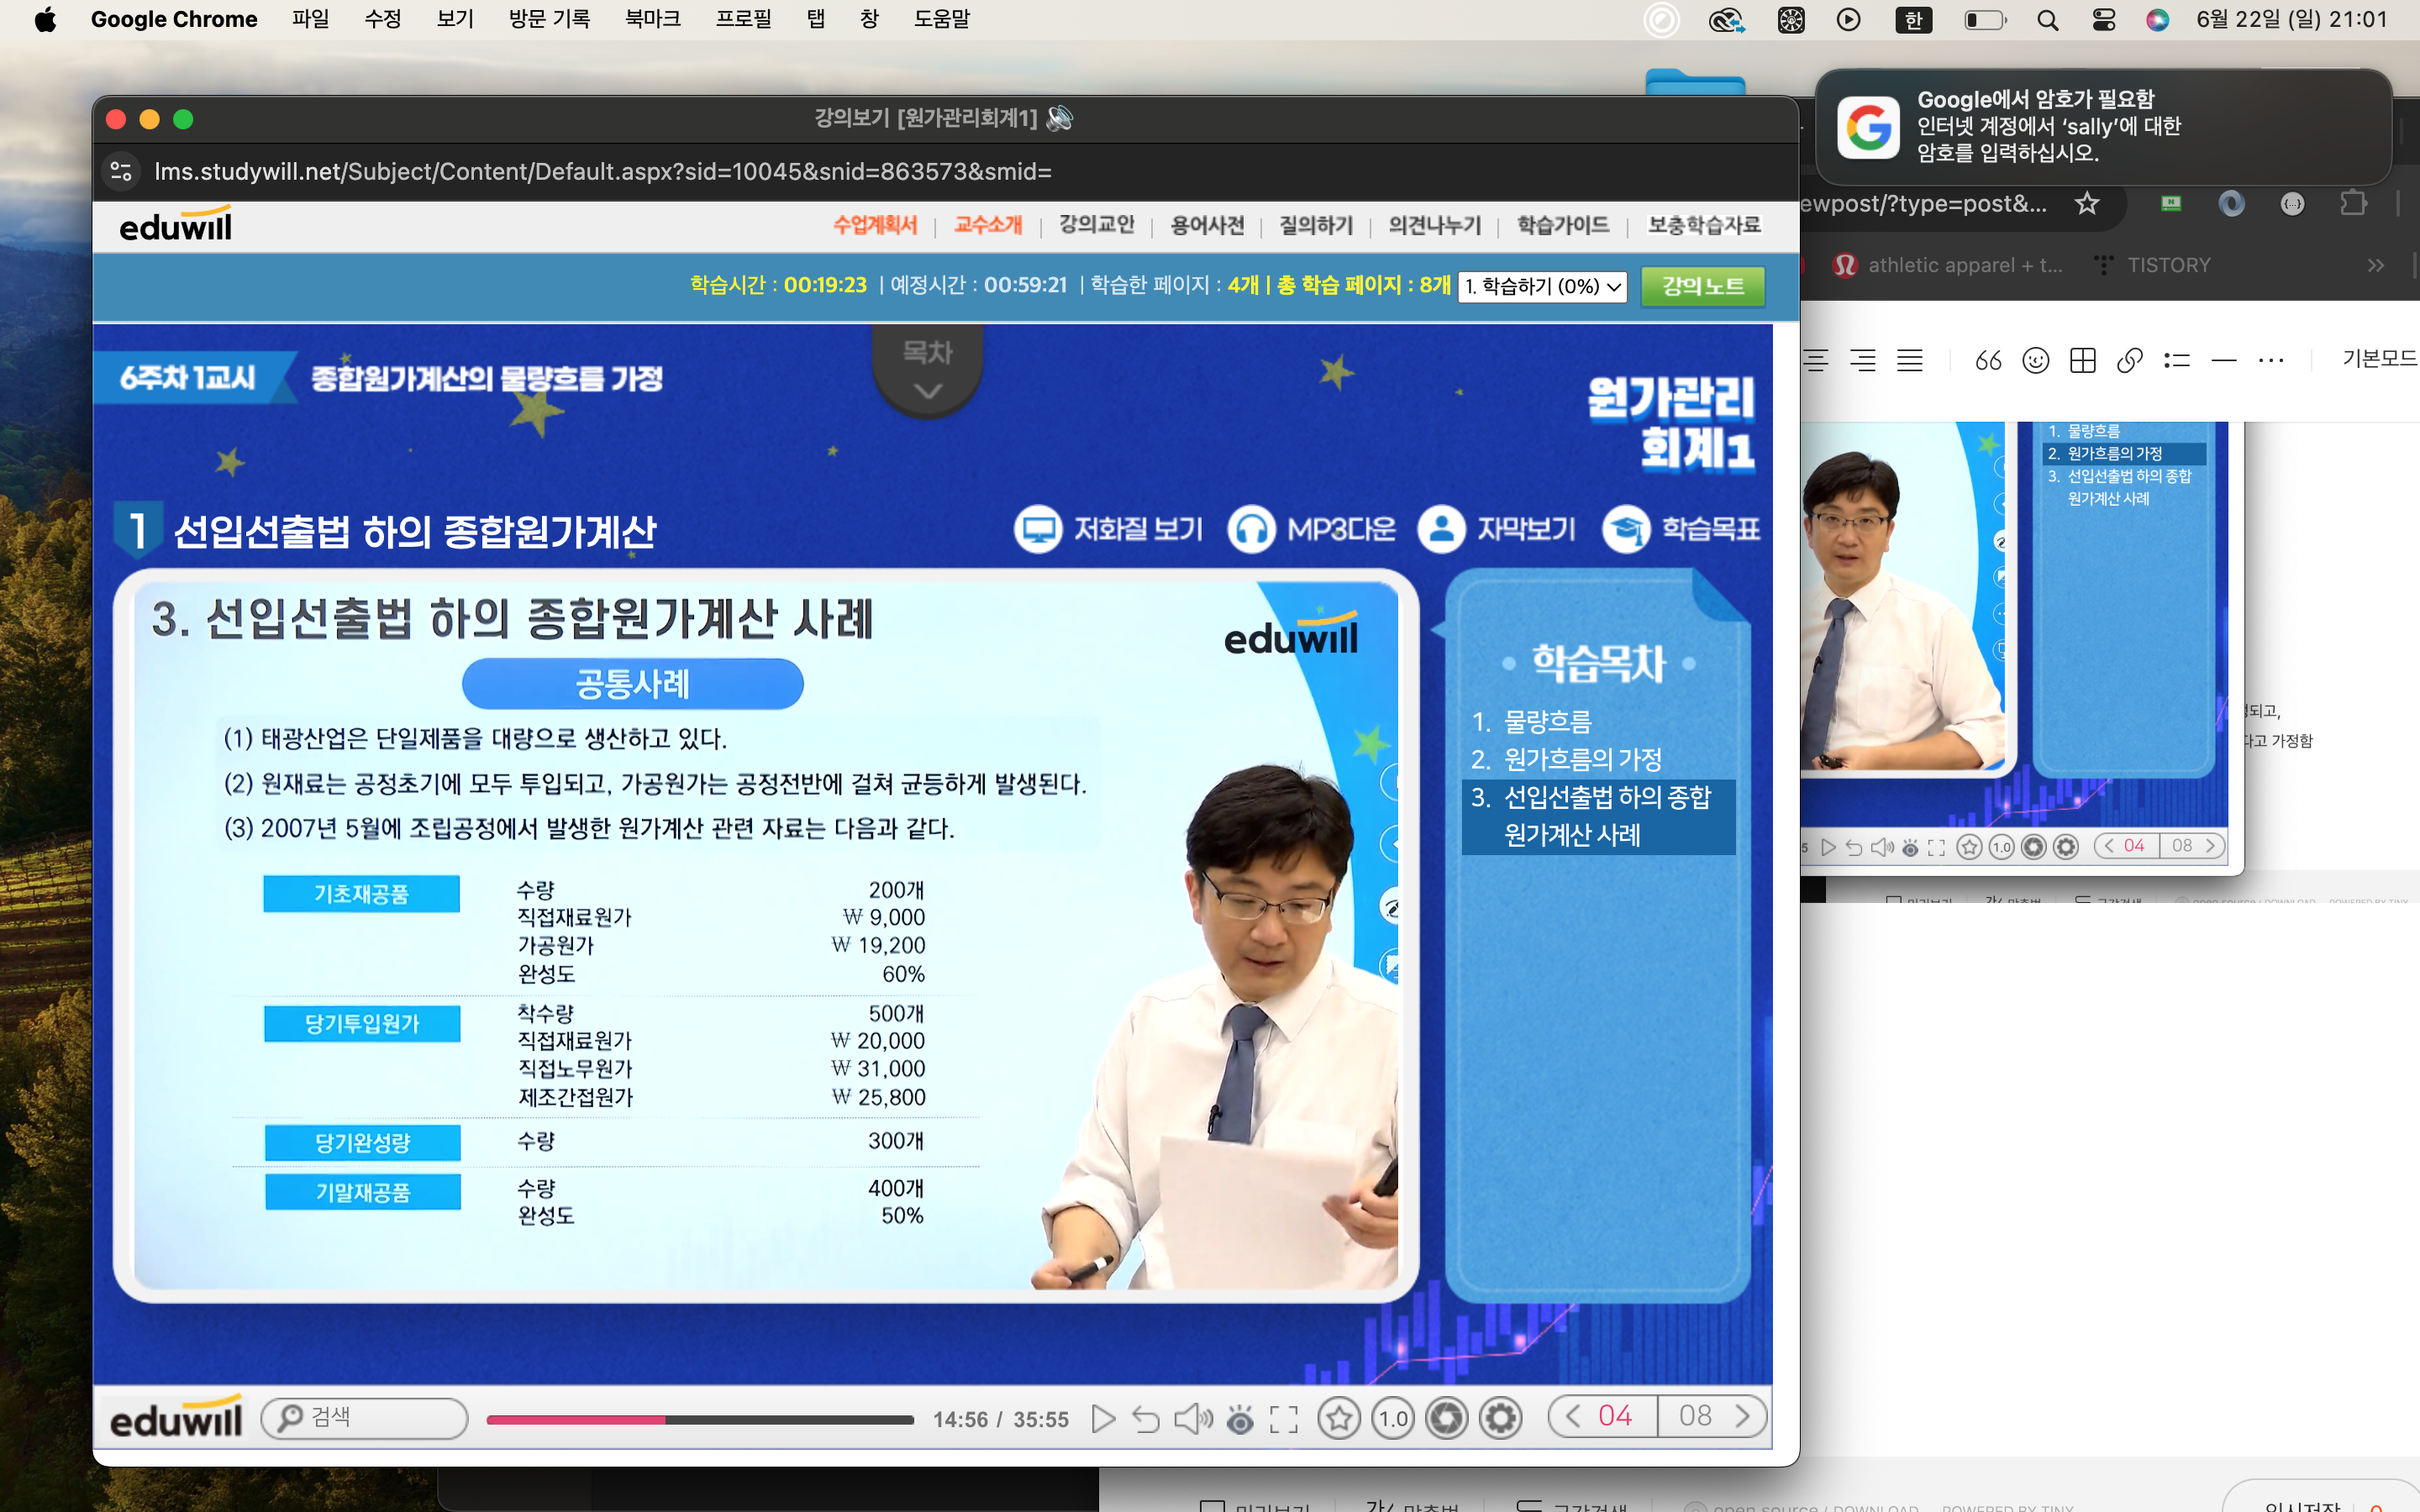Enter fullscreen with the brackets icon
The width and height of the screenshot is (2420, 1512).
[1284, 1418]
